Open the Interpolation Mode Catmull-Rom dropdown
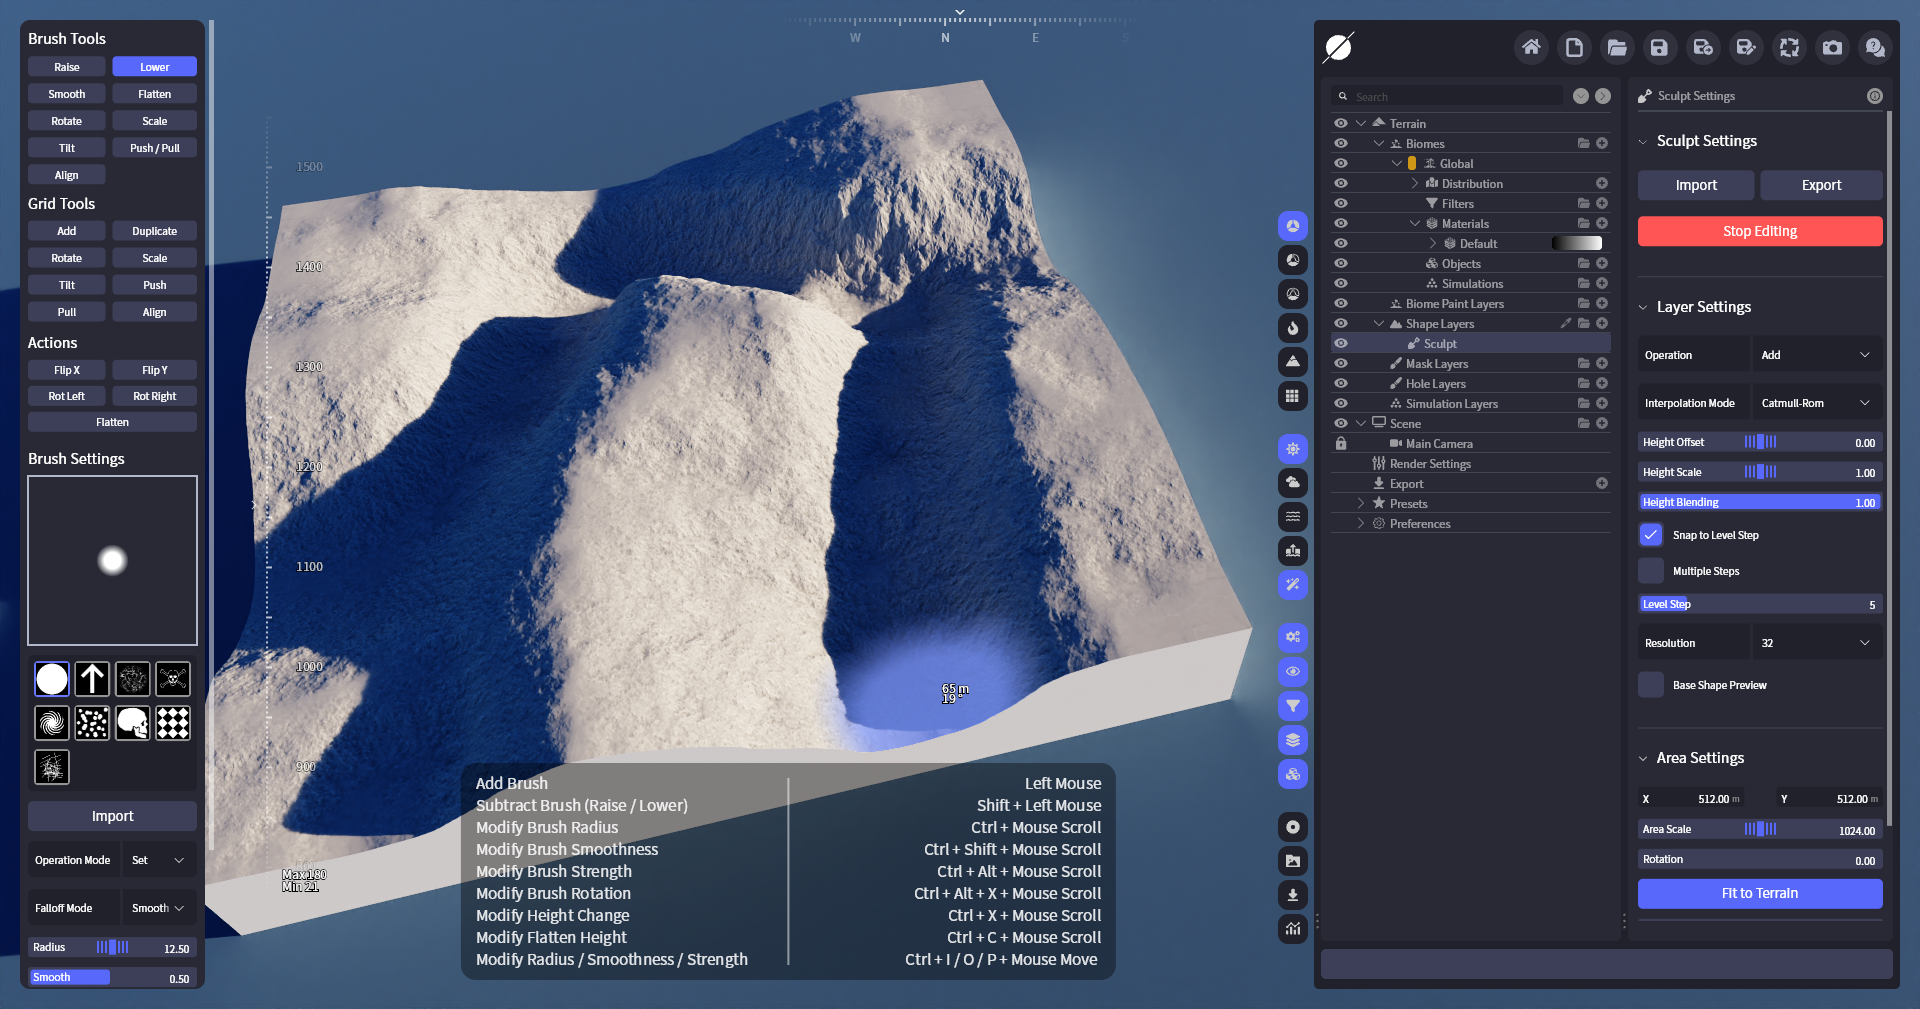Screen dimensions: 1920x1009 click(x=1815, y=403)
